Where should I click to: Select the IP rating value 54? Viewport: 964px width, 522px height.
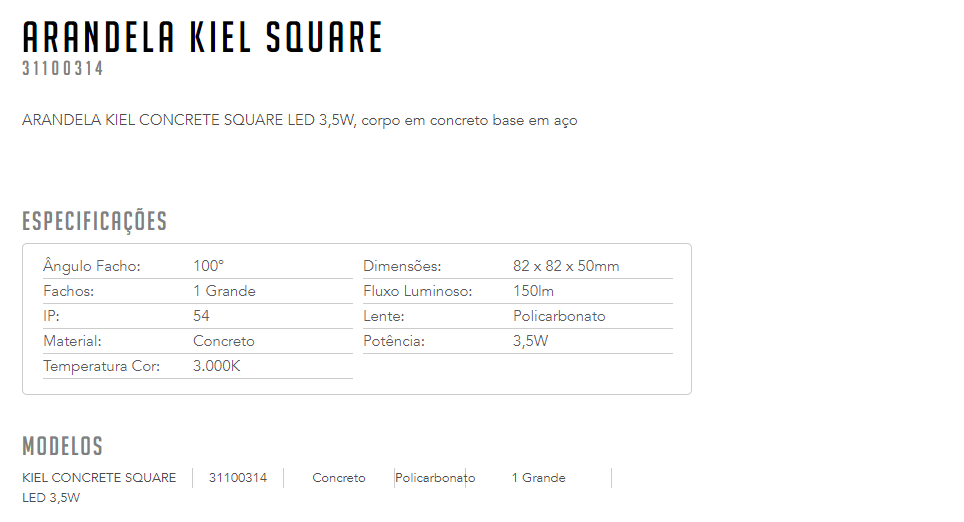pos(201,316)
